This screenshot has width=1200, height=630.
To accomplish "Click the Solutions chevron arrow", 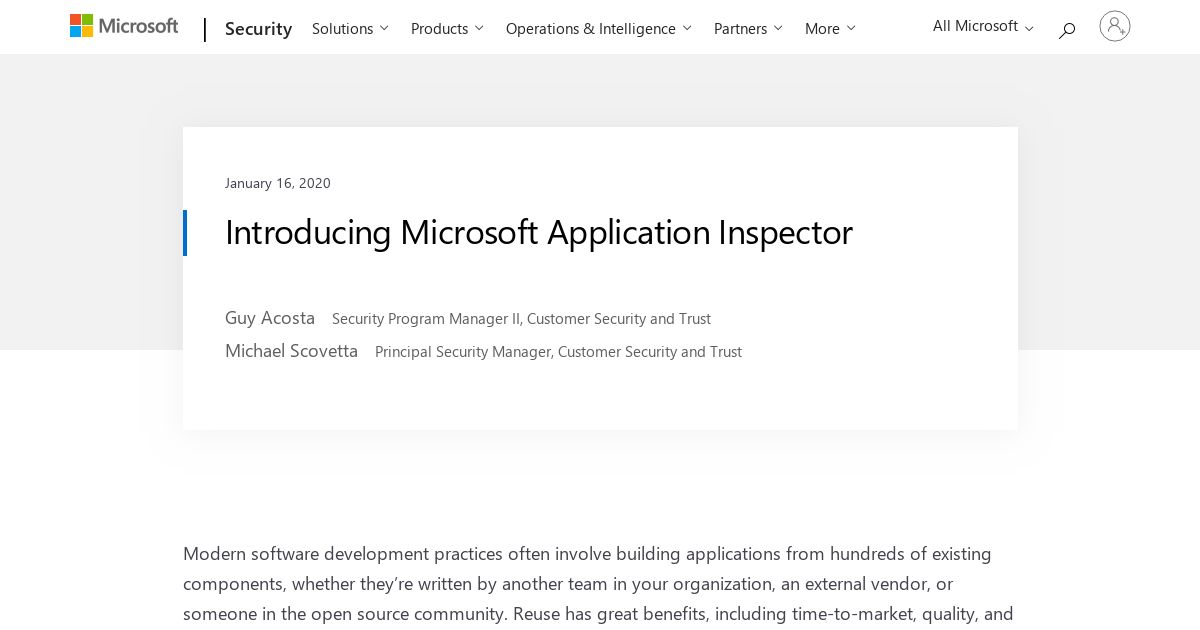I will tap(384, 28).
